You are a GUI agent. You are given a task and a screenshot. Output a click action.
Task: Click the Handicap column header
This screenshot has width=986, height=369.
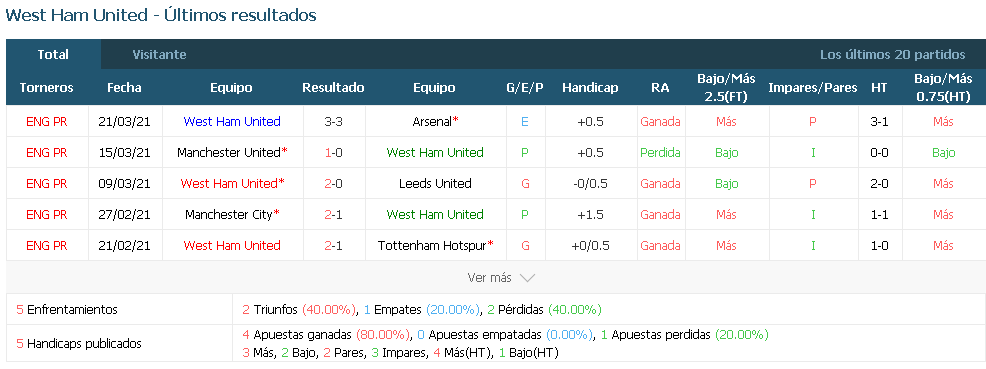(x=590, y=87)
